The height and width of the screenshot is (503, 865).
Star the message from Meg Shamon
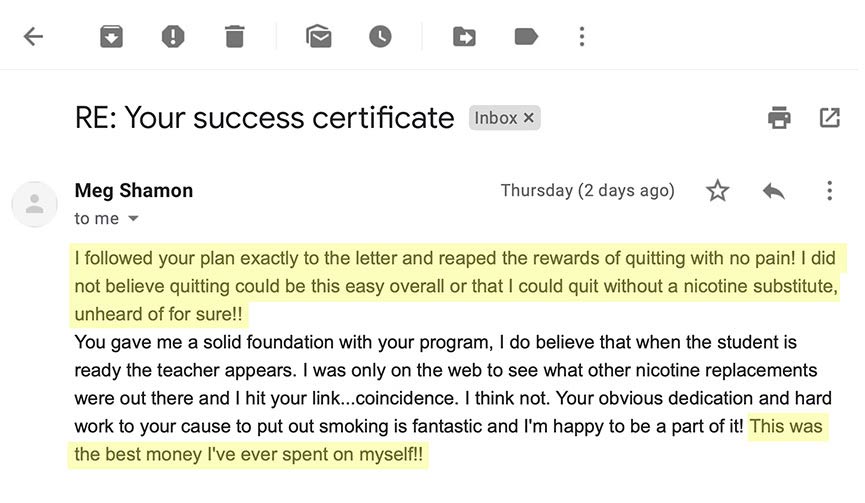pos(718,191)
